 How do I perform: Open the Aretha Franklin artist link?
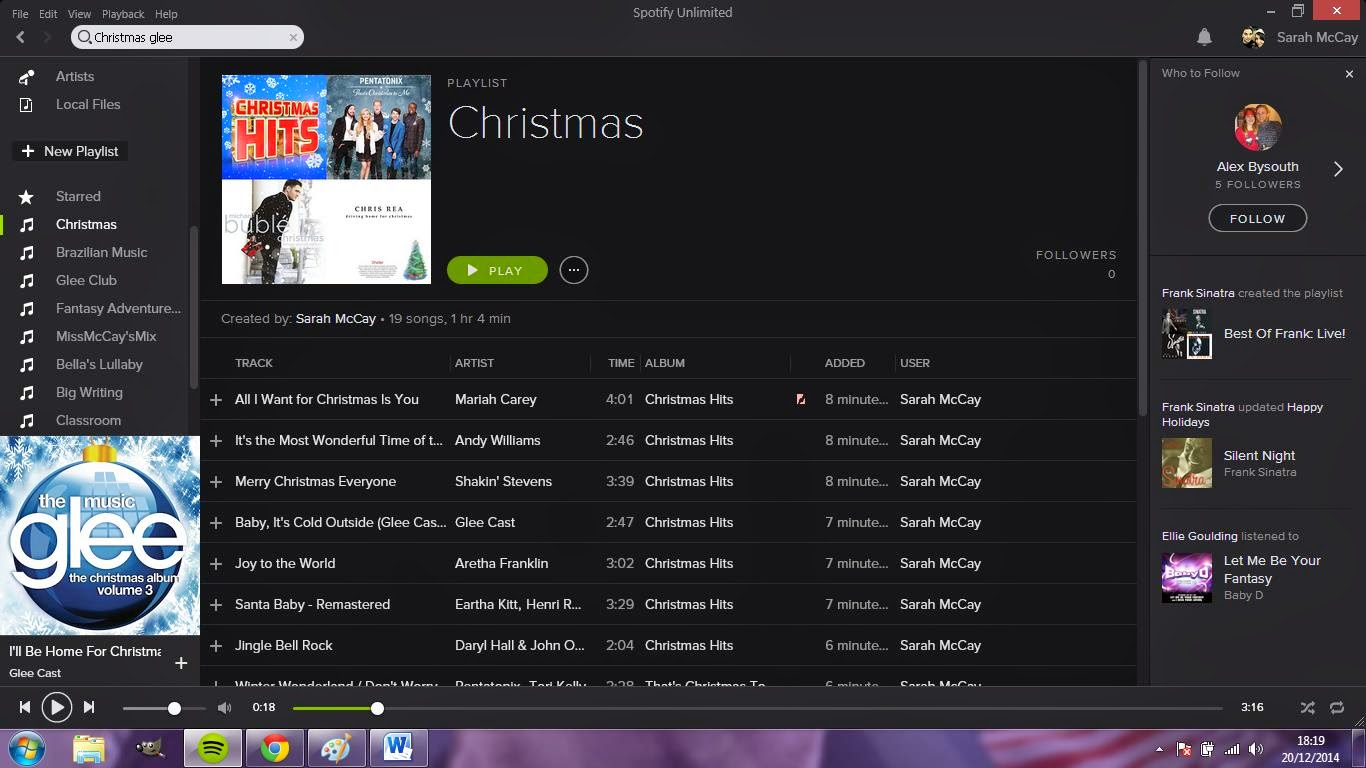[501, 563]
